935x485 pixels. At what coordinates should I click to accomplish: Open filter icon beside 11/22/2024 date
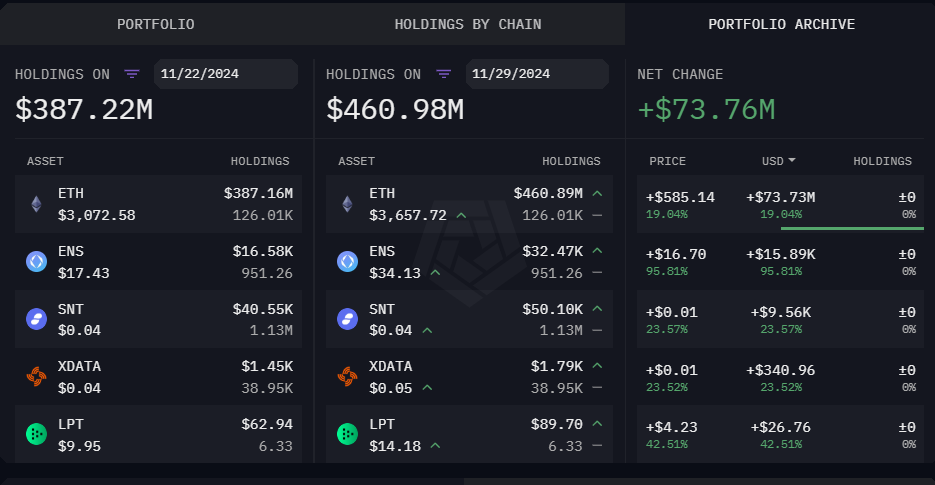pos(132,74)
